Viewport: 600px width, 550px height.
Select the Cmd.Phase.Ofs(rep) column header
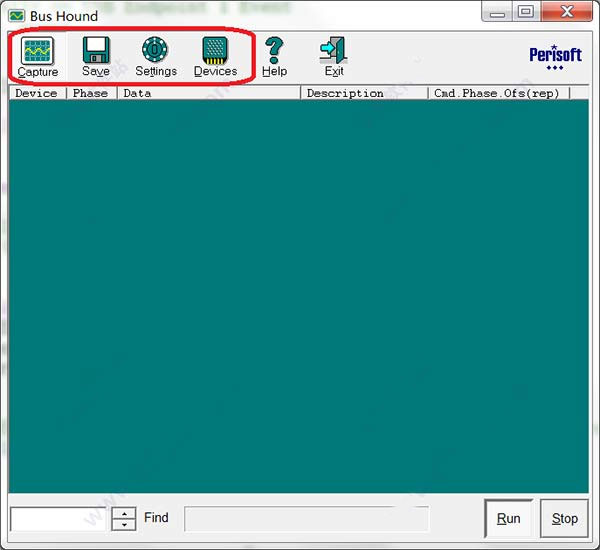click(x=499, y=93)
